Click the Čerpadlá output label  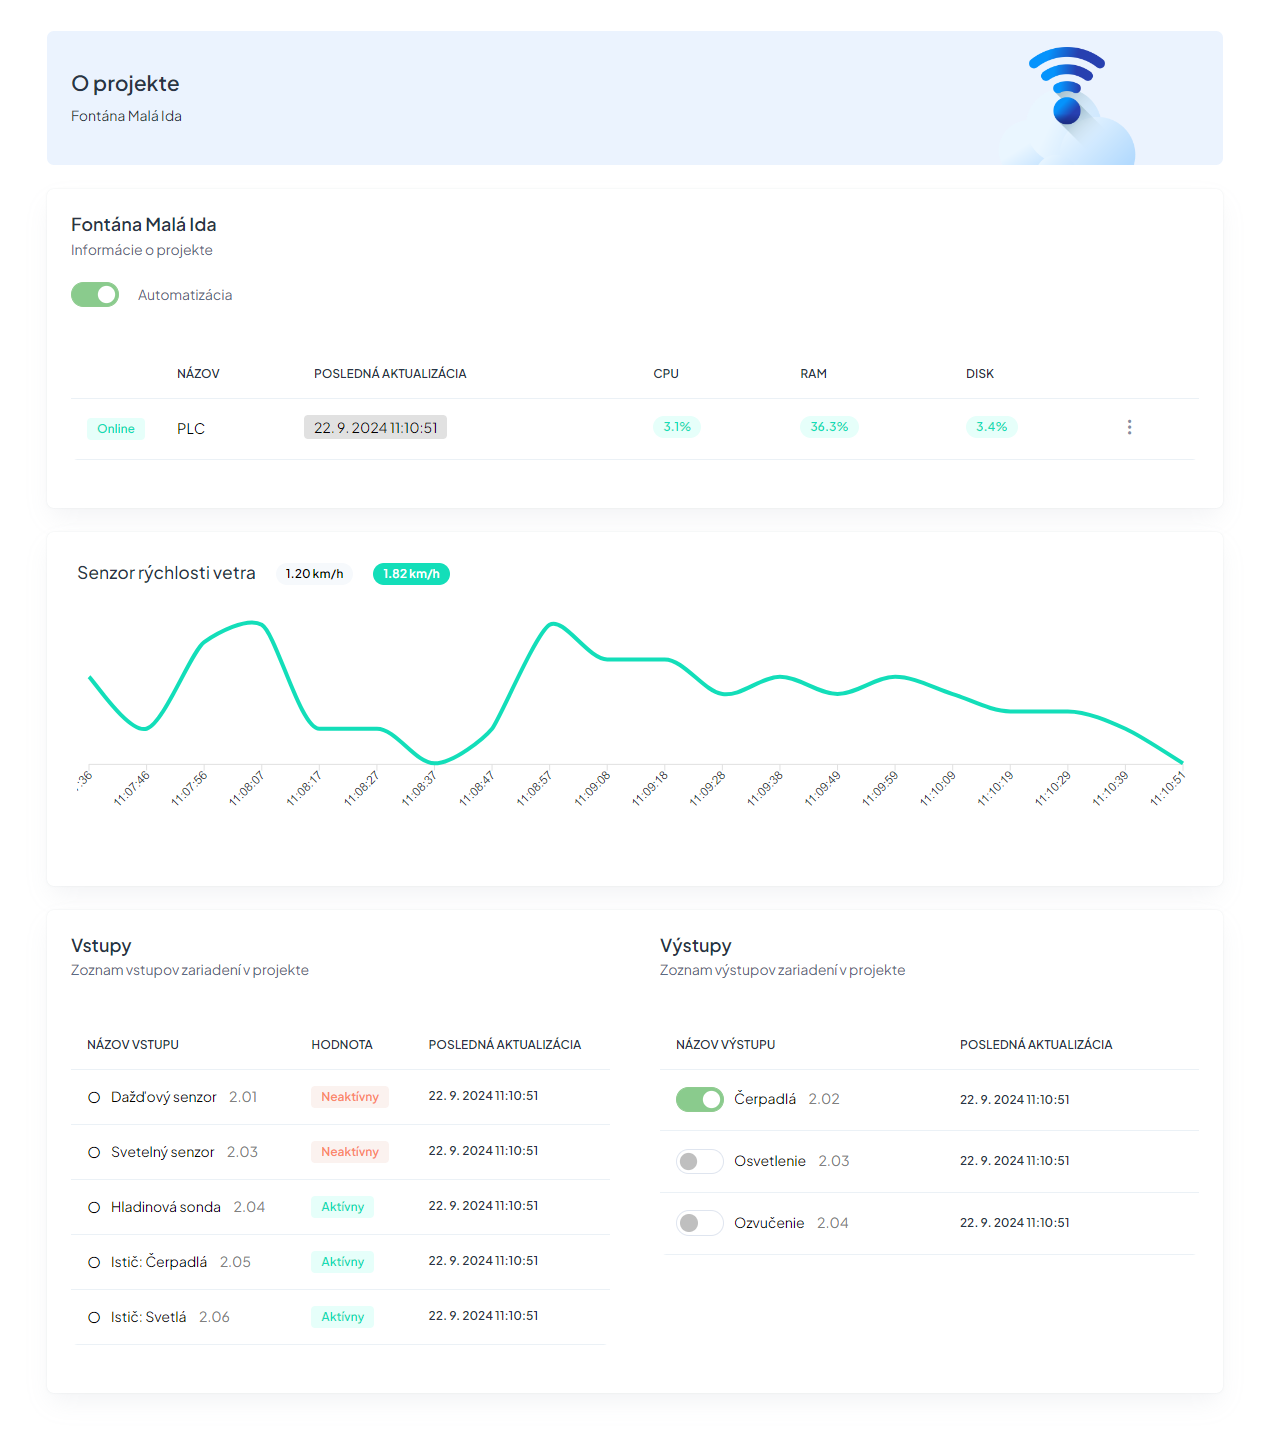(x=765, y=1099)
